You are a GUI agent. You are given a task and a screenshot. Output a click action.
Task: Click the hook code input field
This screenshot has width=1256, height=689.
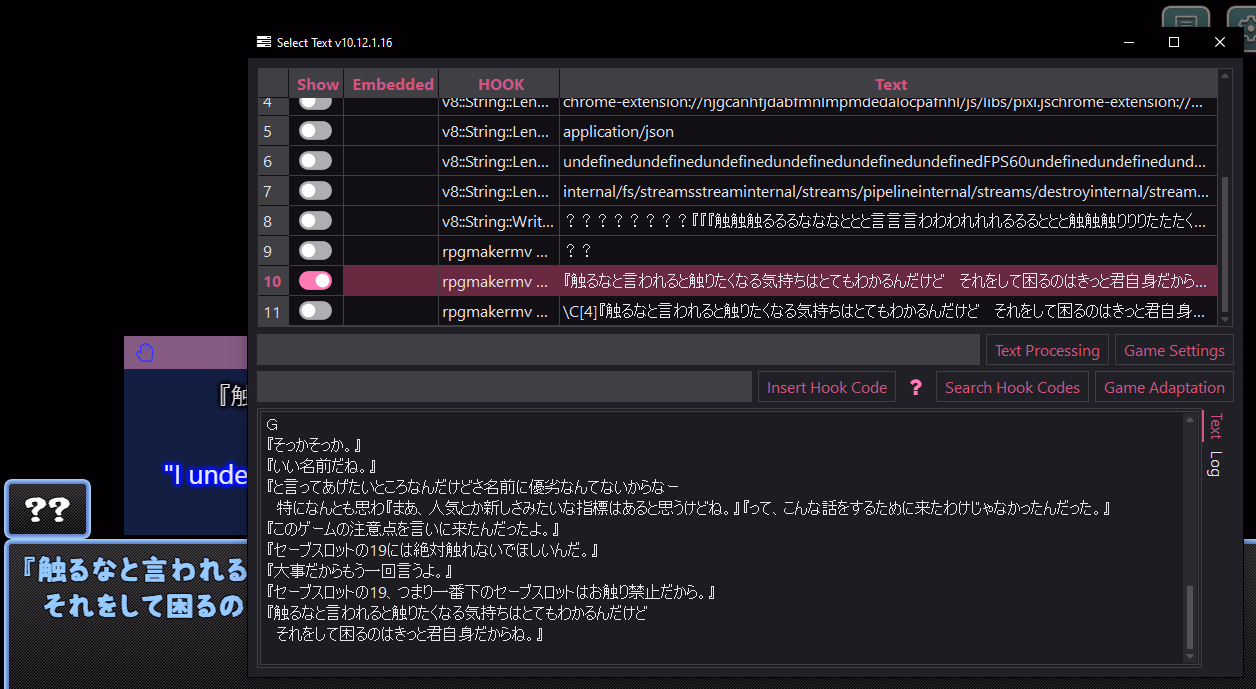click(x=504, y=388)
